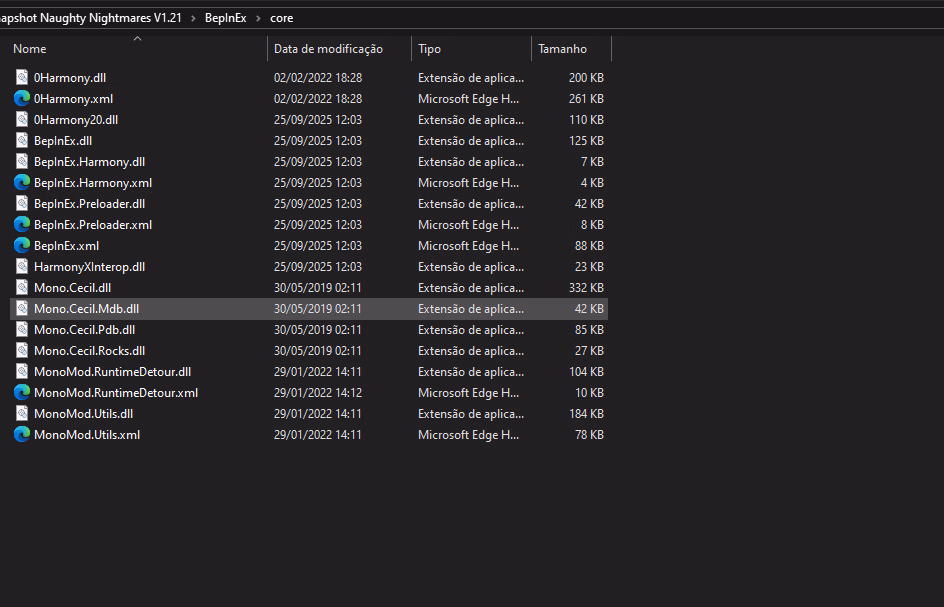Click breadcrumb chevron between BepInEx and core
The height and width of the screenshot is (607, 944).
258,18
